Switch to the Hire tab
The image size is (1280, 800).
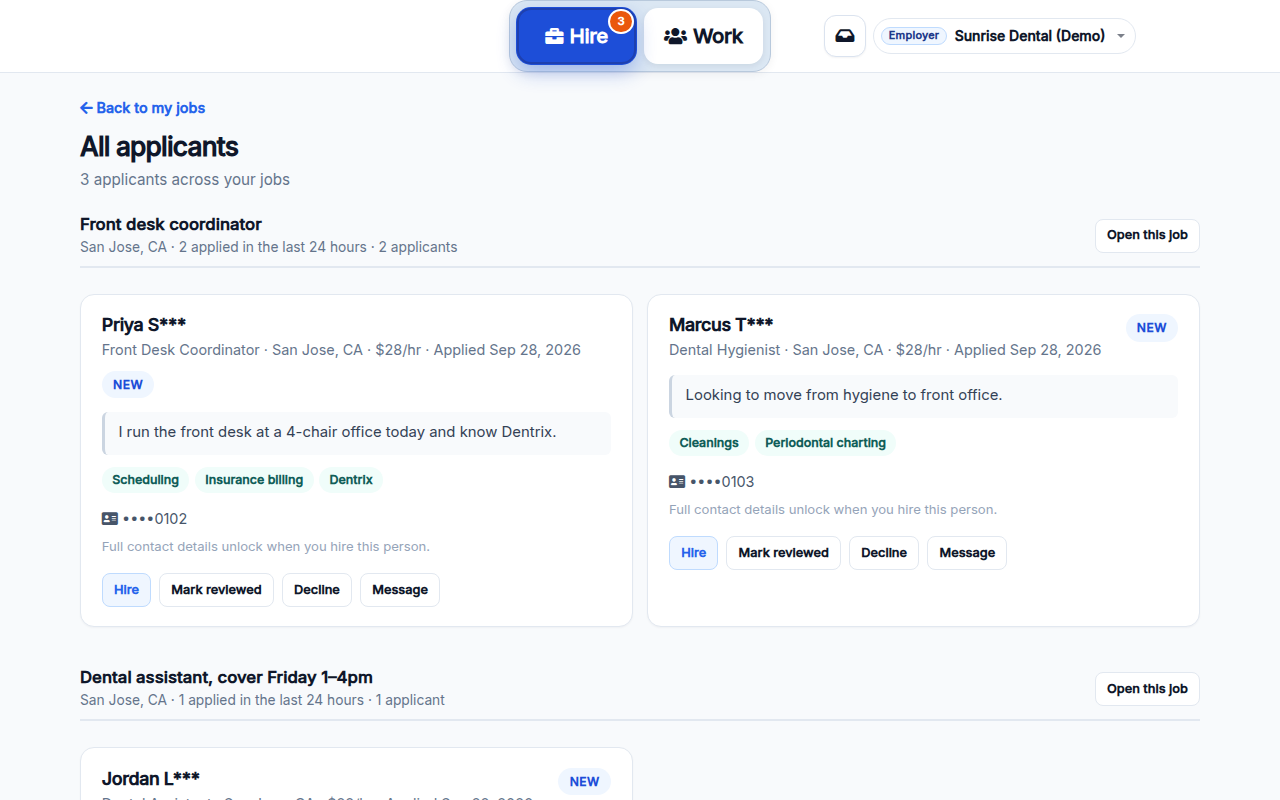click(577, 36)
